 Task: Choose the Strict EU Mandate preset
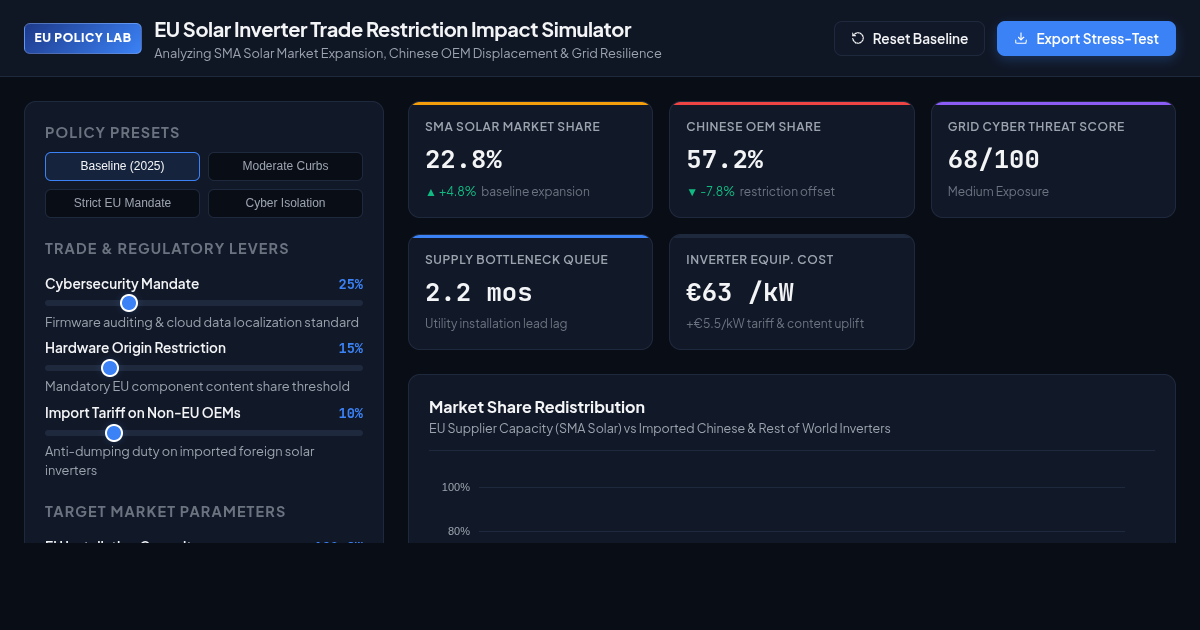(x=122, y=203)
